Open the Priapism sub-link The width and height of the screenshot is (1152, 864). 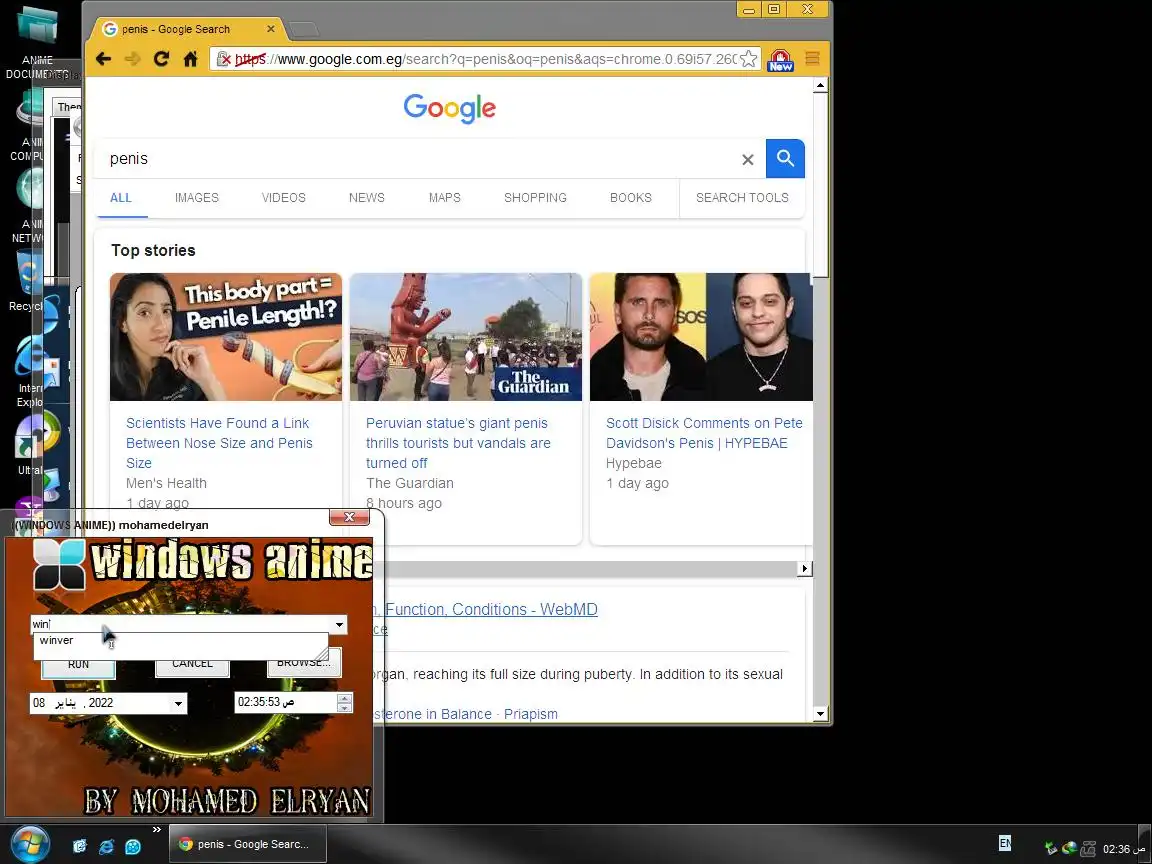(530, 714)
